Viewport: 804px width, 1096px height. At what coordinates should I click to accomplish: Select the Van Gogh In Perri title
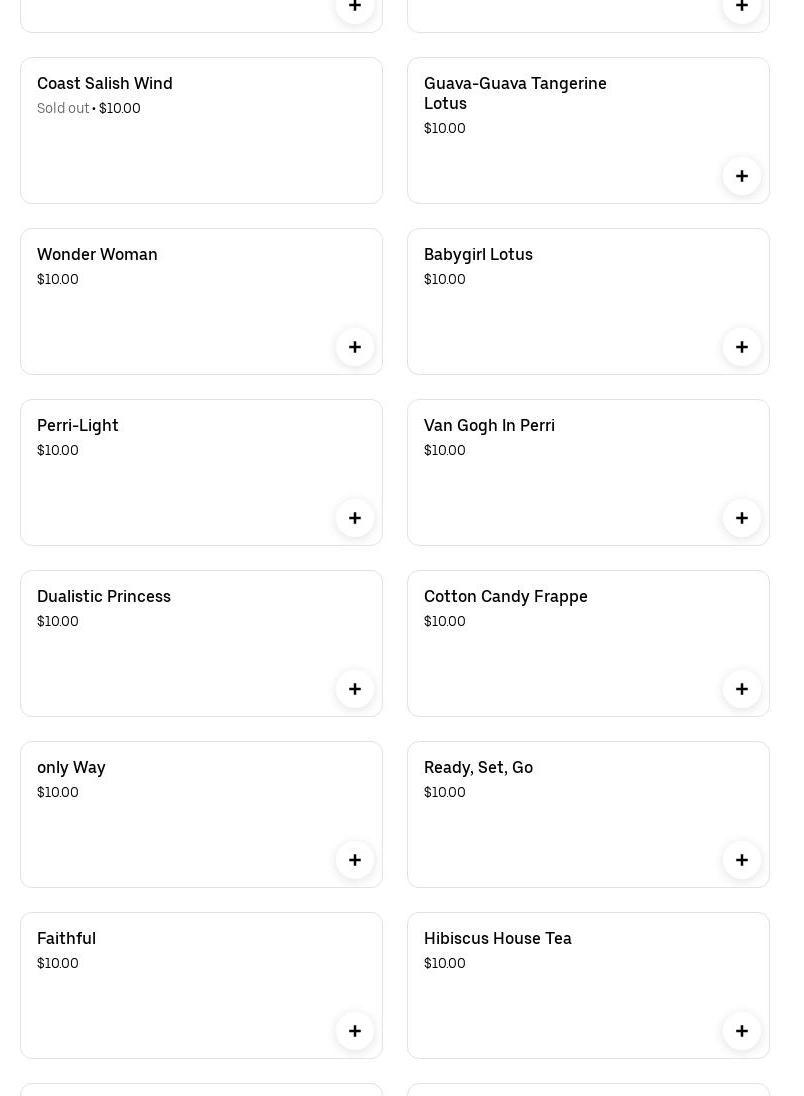click(x=489, y=426)
